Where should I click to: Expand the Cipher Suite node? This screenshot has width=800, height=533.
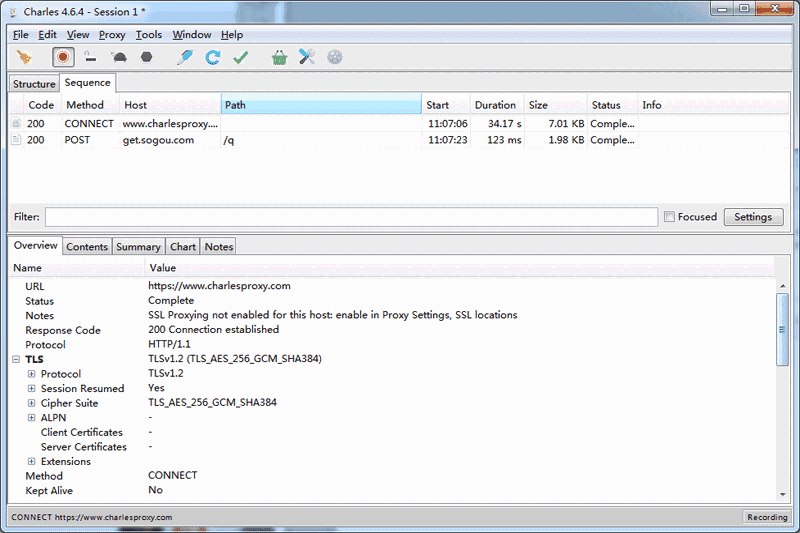pyautogui.click(x=32, y=403)
